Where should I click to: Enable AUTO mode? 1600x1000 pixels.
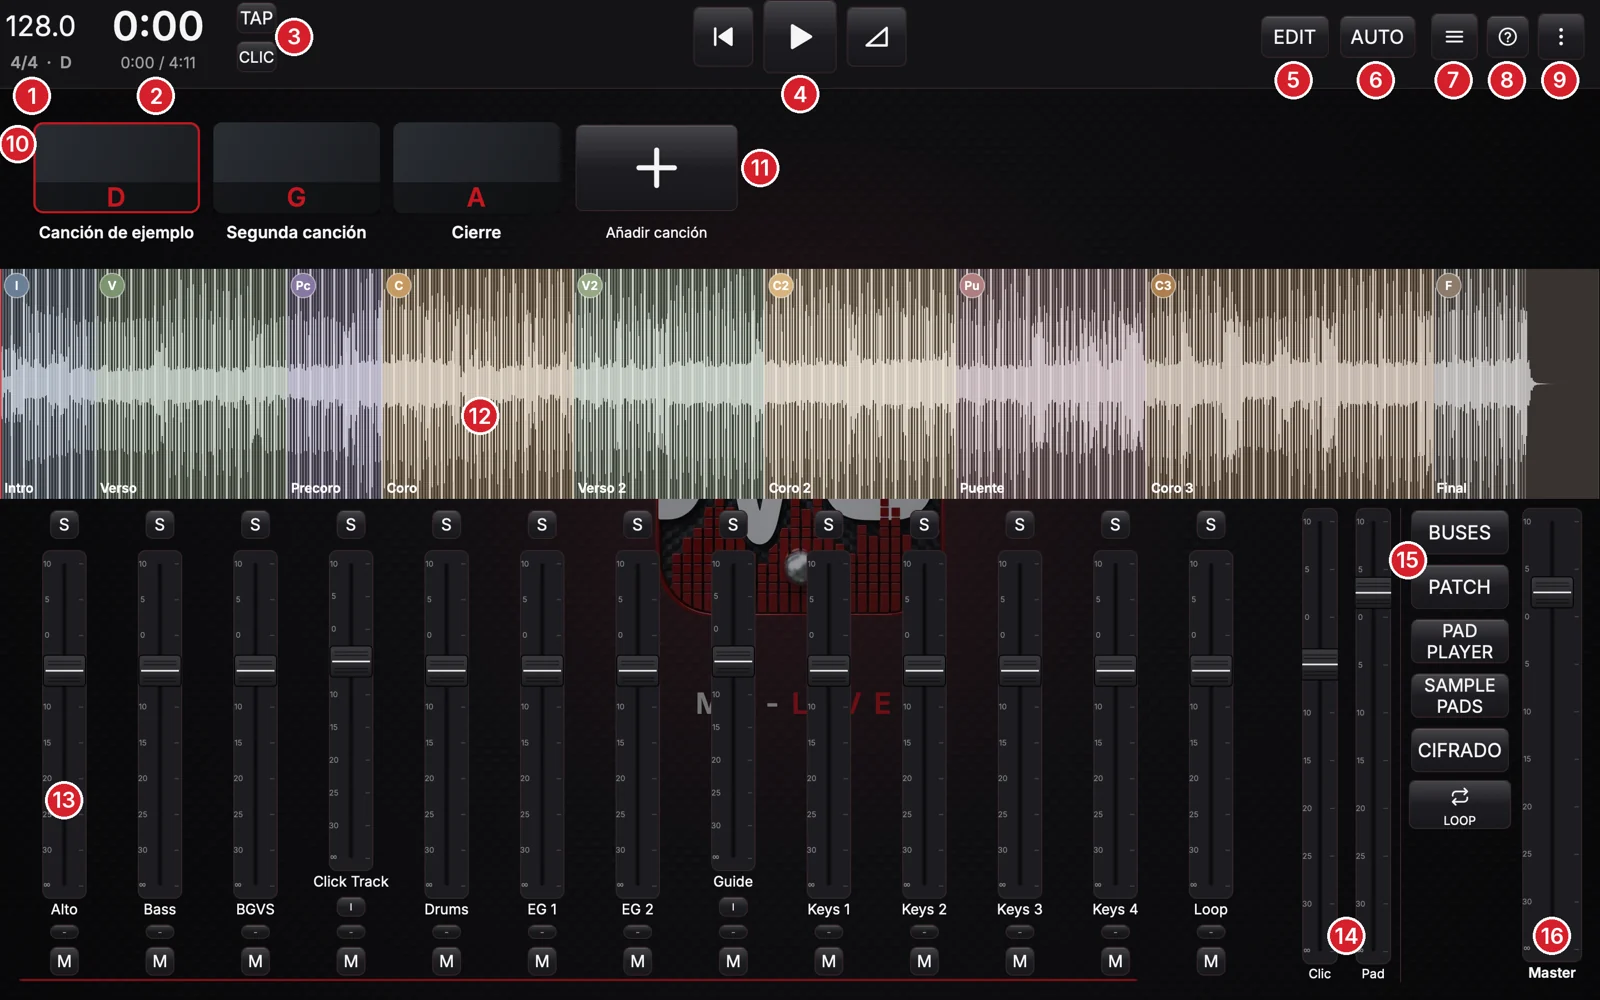point(1377,37)
